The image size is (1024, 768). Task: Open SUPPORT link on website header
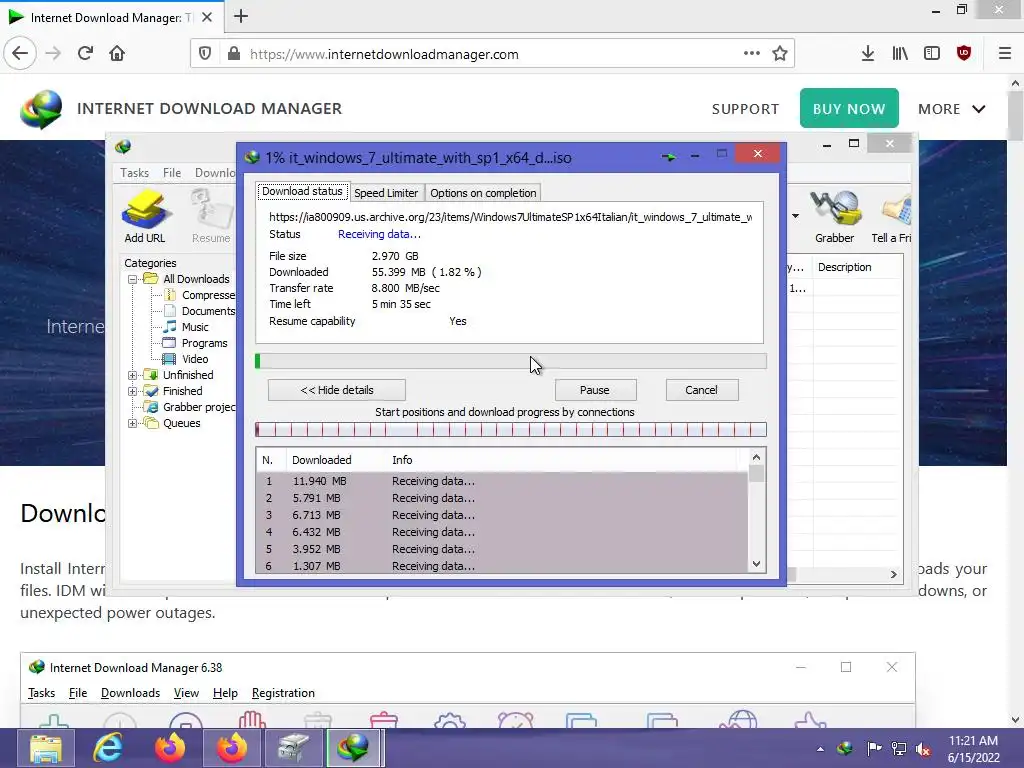click(745, 109)
